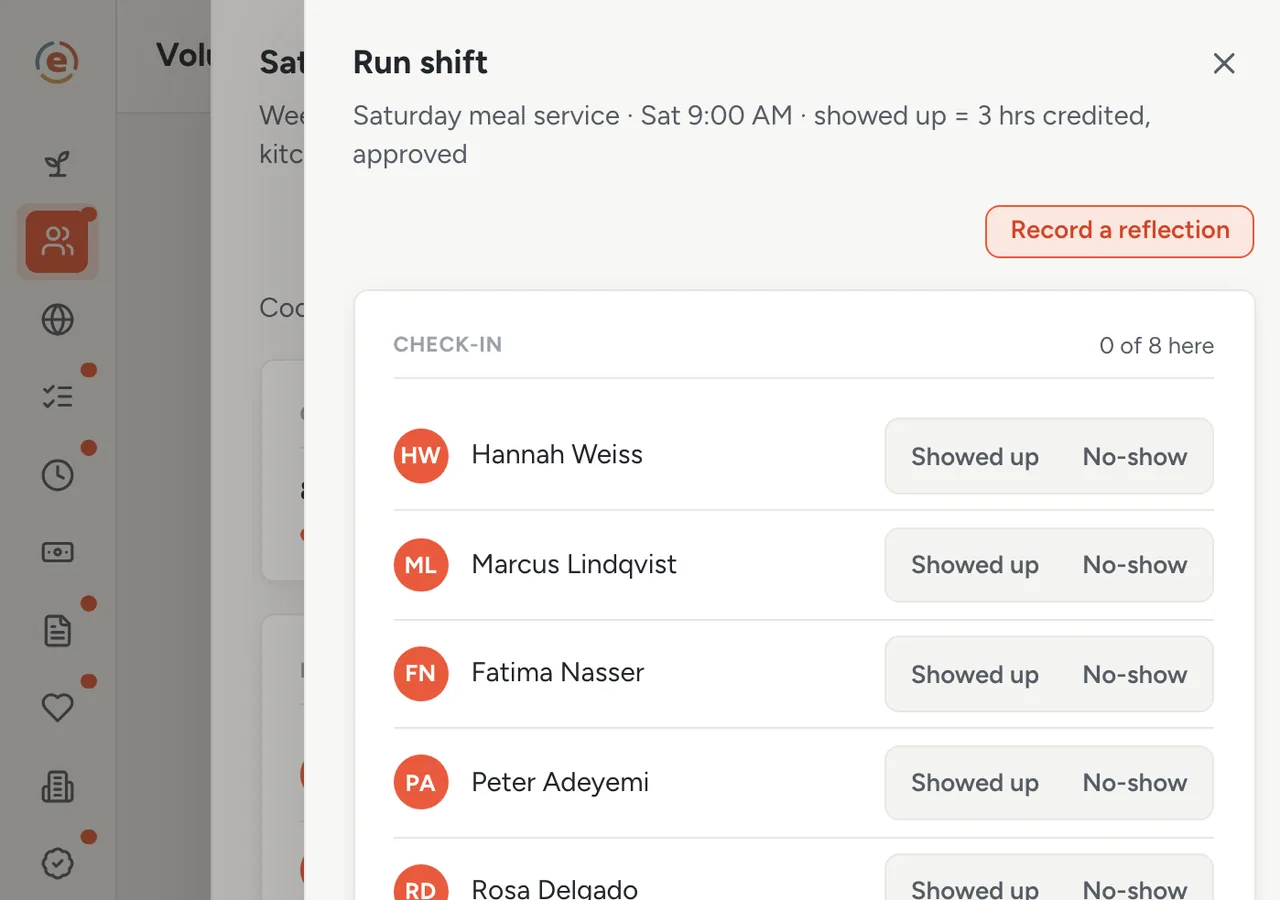Open the globe icon in sidebar
This screenshot has width=1280, height=900.
(x=57, y=319)
